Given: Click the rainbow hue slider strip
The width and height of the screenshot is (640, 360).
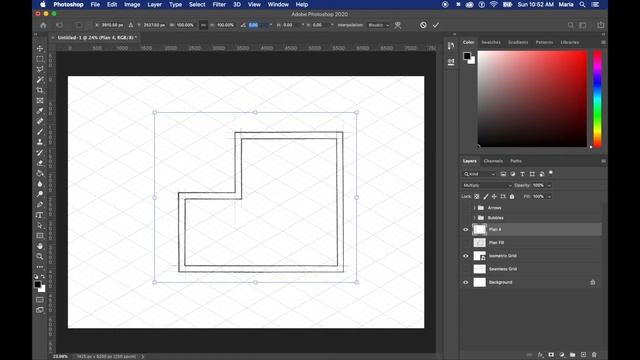Looking at the screenshot, I should pos(597,99).
